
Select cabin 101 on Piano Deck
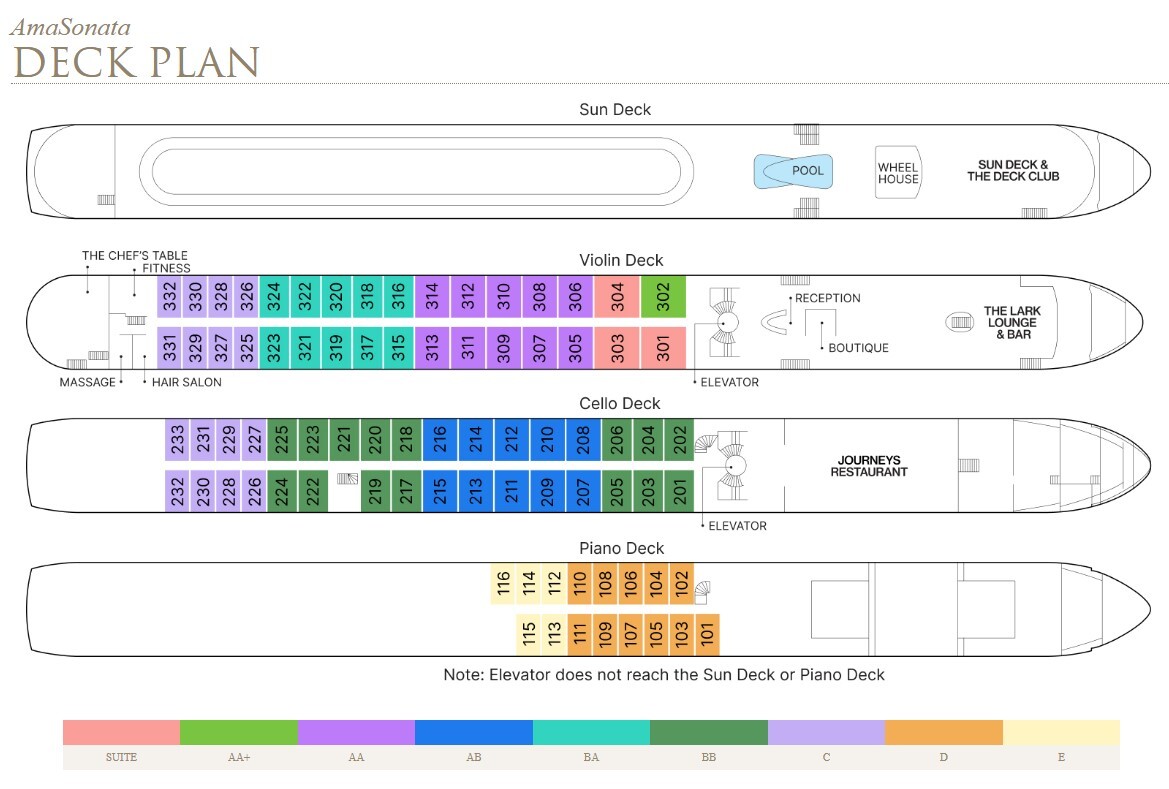pyautogui.click(x=706, y=634)
